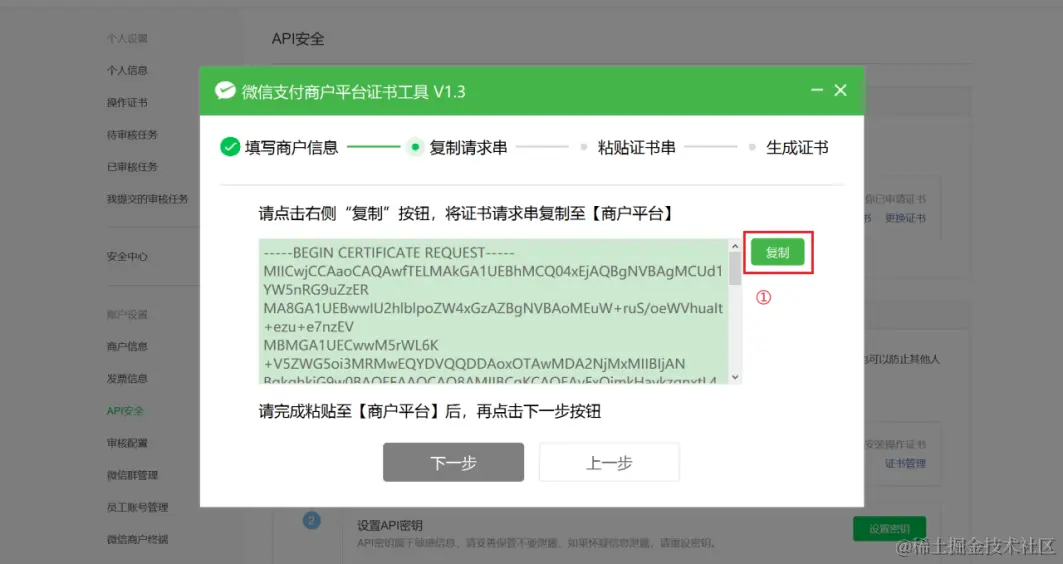Open 发票信息 in the background sidebar

tap(127, 378)
